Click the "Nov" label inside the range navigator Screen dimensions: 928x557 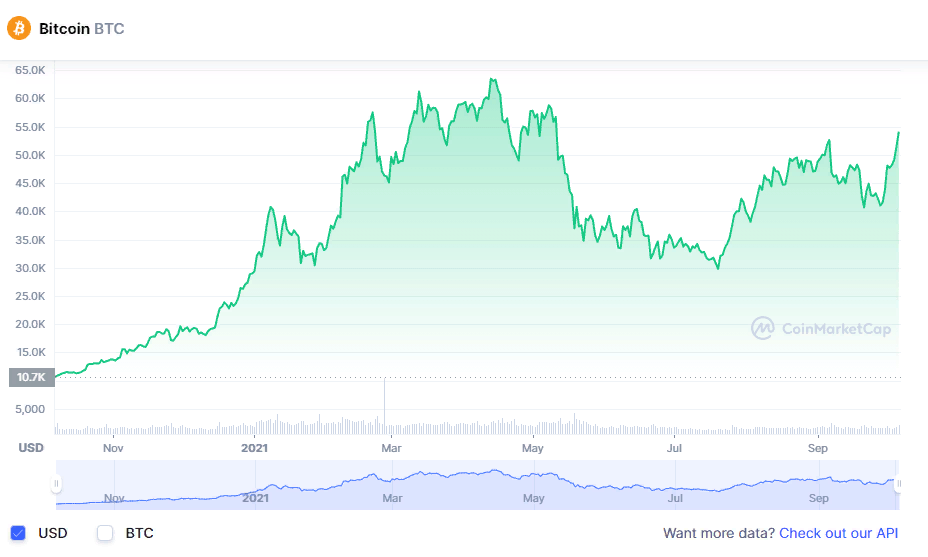click(x=114, y=497)
